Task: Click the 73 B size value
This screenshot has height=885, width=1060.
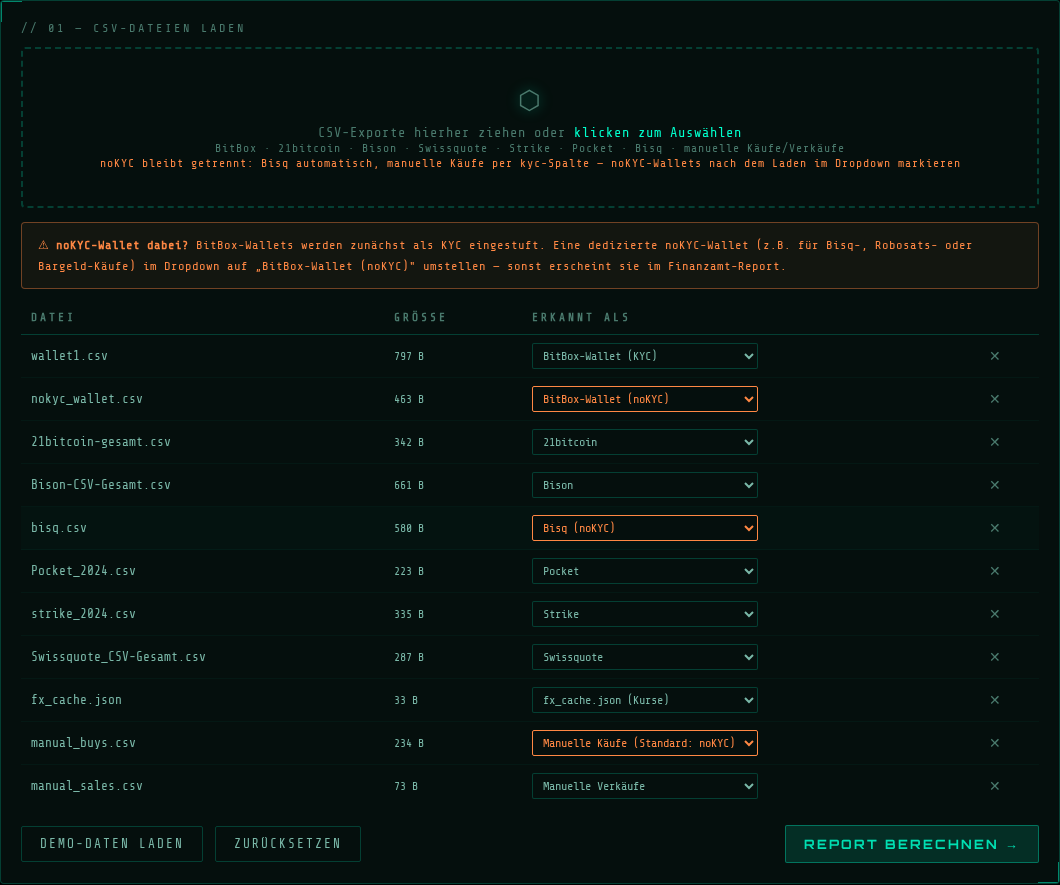Action: (x=406, y=786)
